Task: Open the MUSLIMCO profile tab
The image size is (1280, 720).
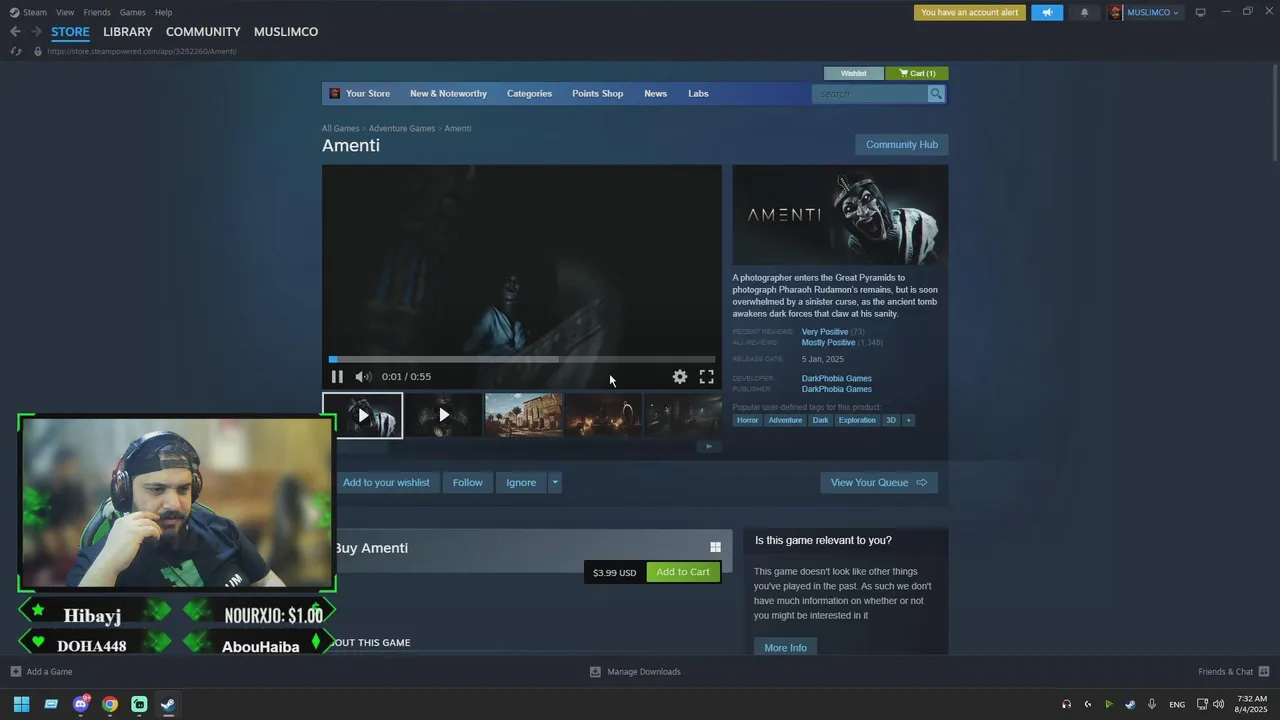Action: 286,32
